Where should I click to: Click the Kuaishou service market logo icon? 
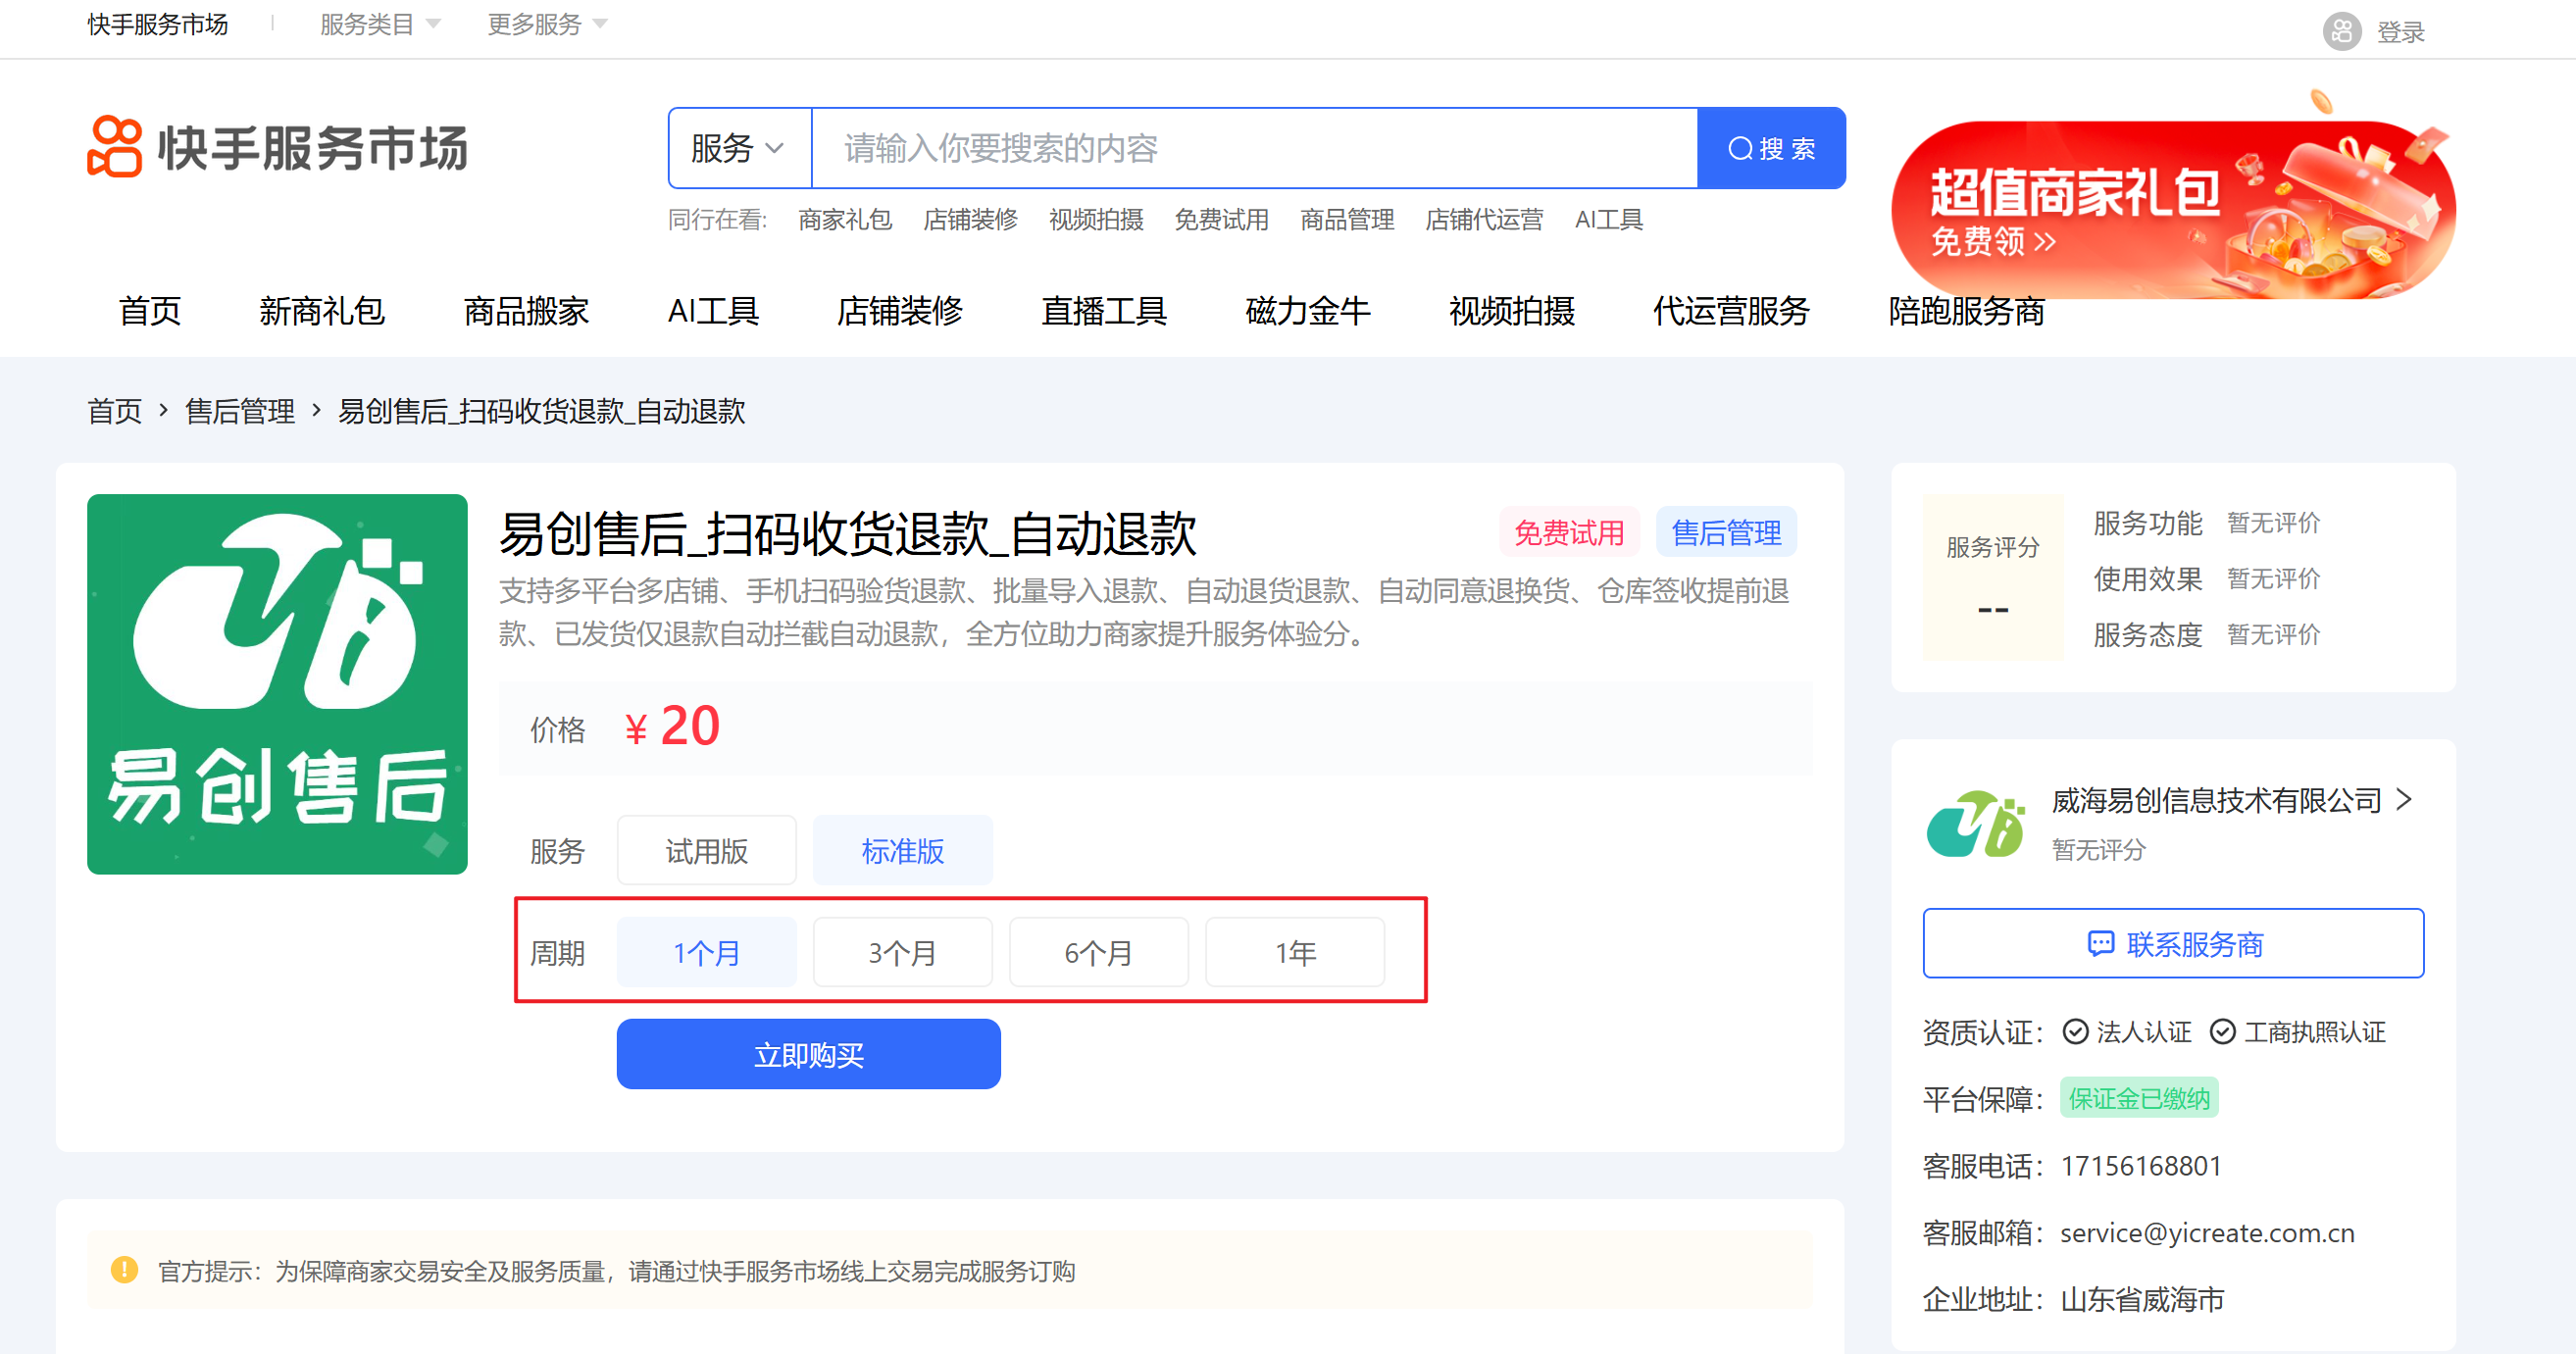(x=115, y=147)
